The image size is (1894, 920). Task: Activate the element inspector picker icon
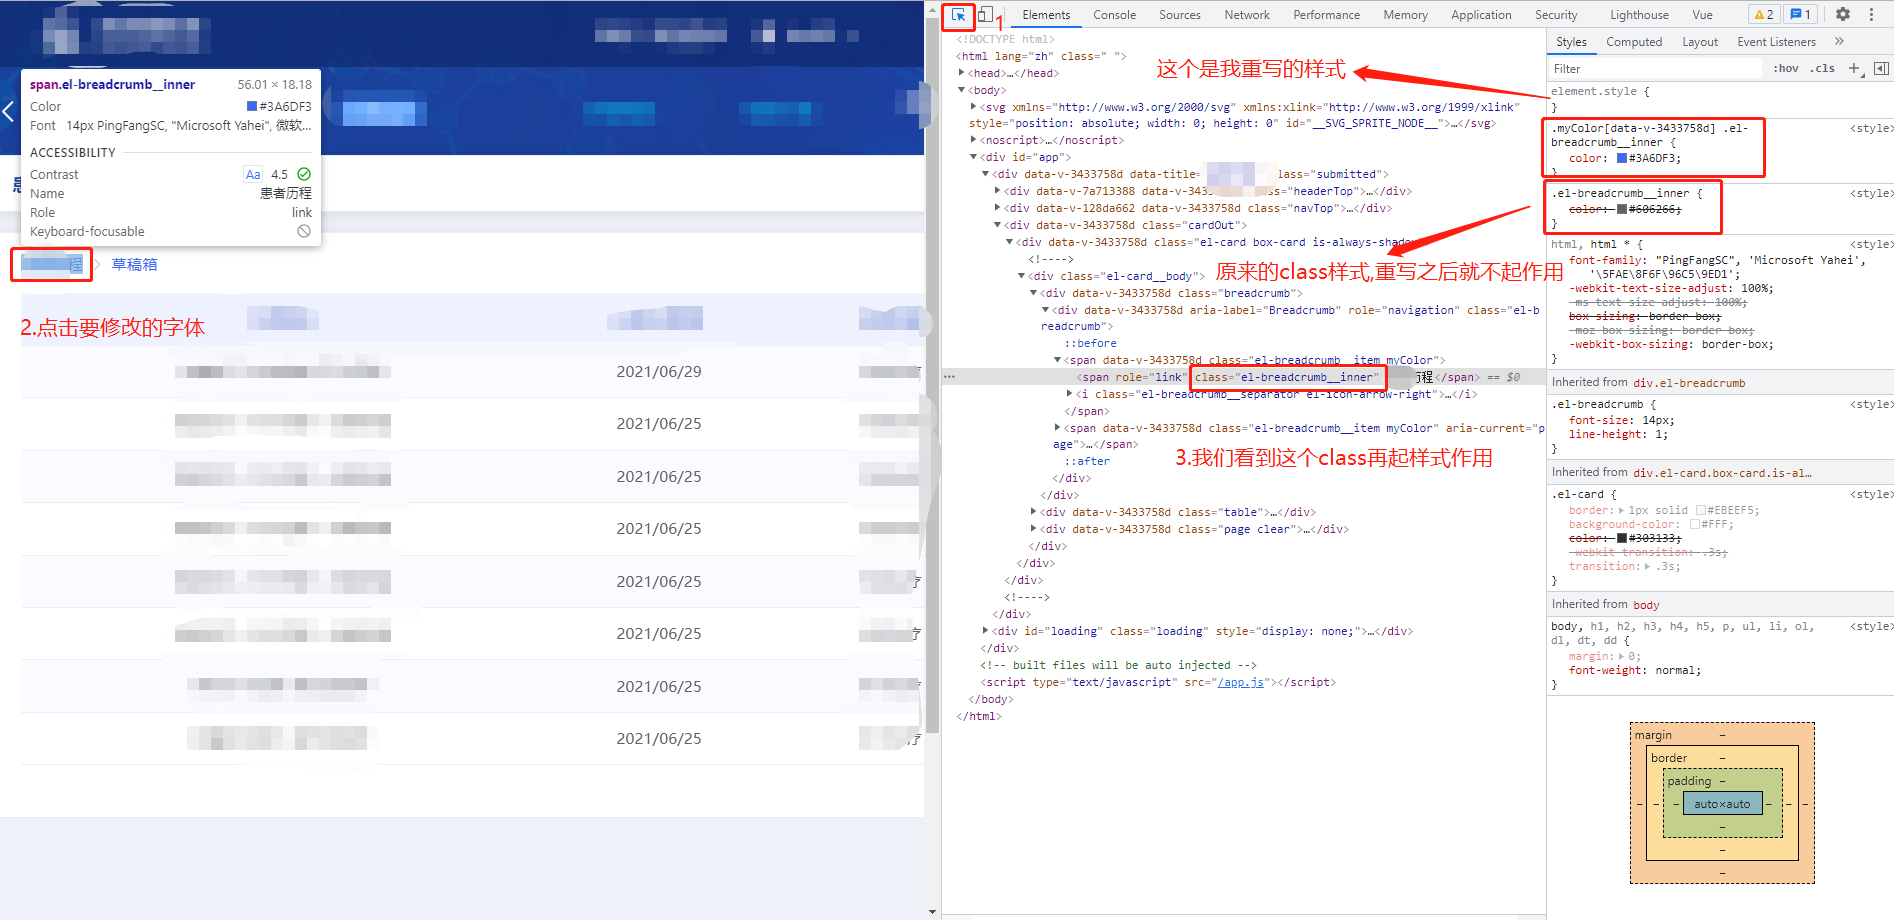coord(958,15)
